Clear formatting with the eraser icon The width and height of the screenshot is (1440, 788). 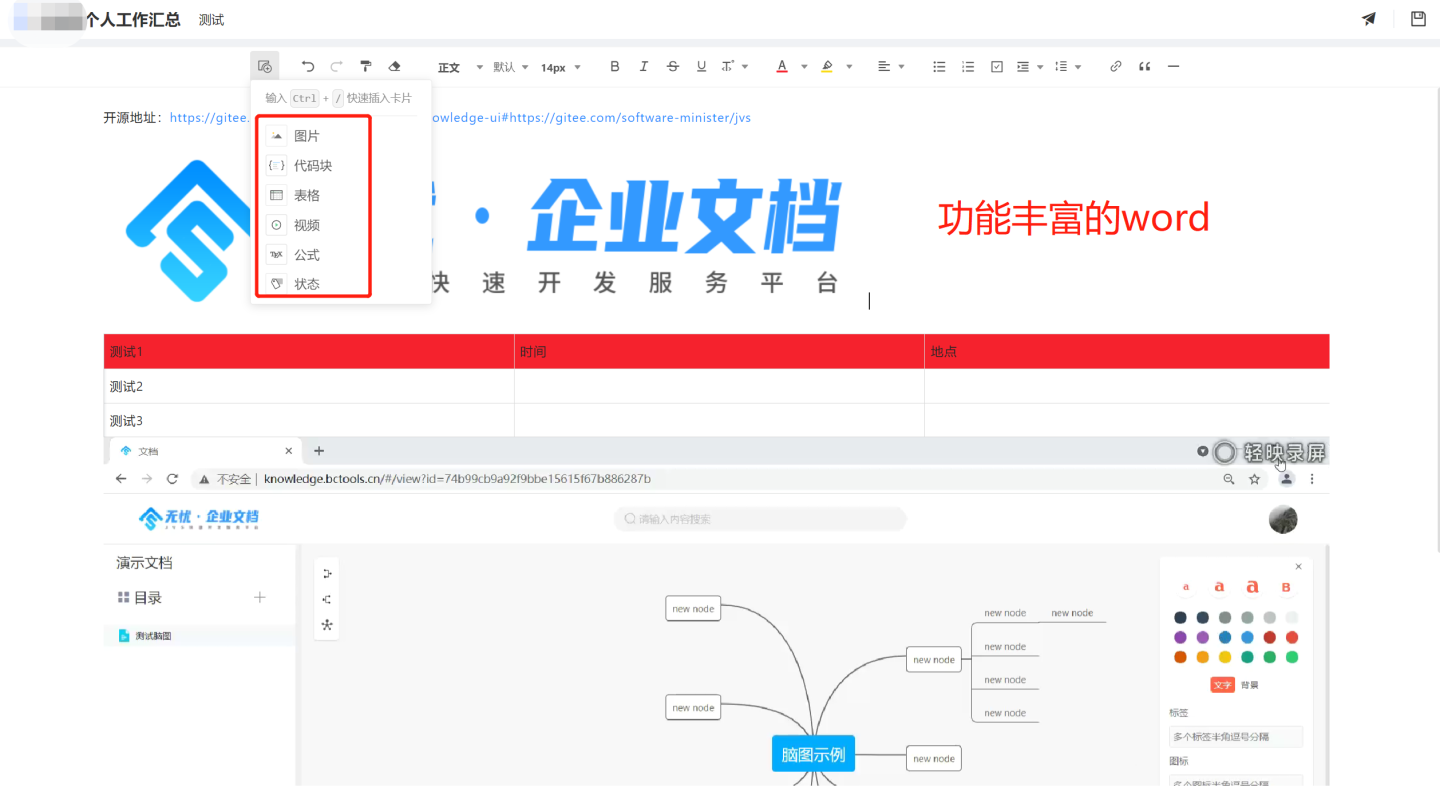pos(394,67)
